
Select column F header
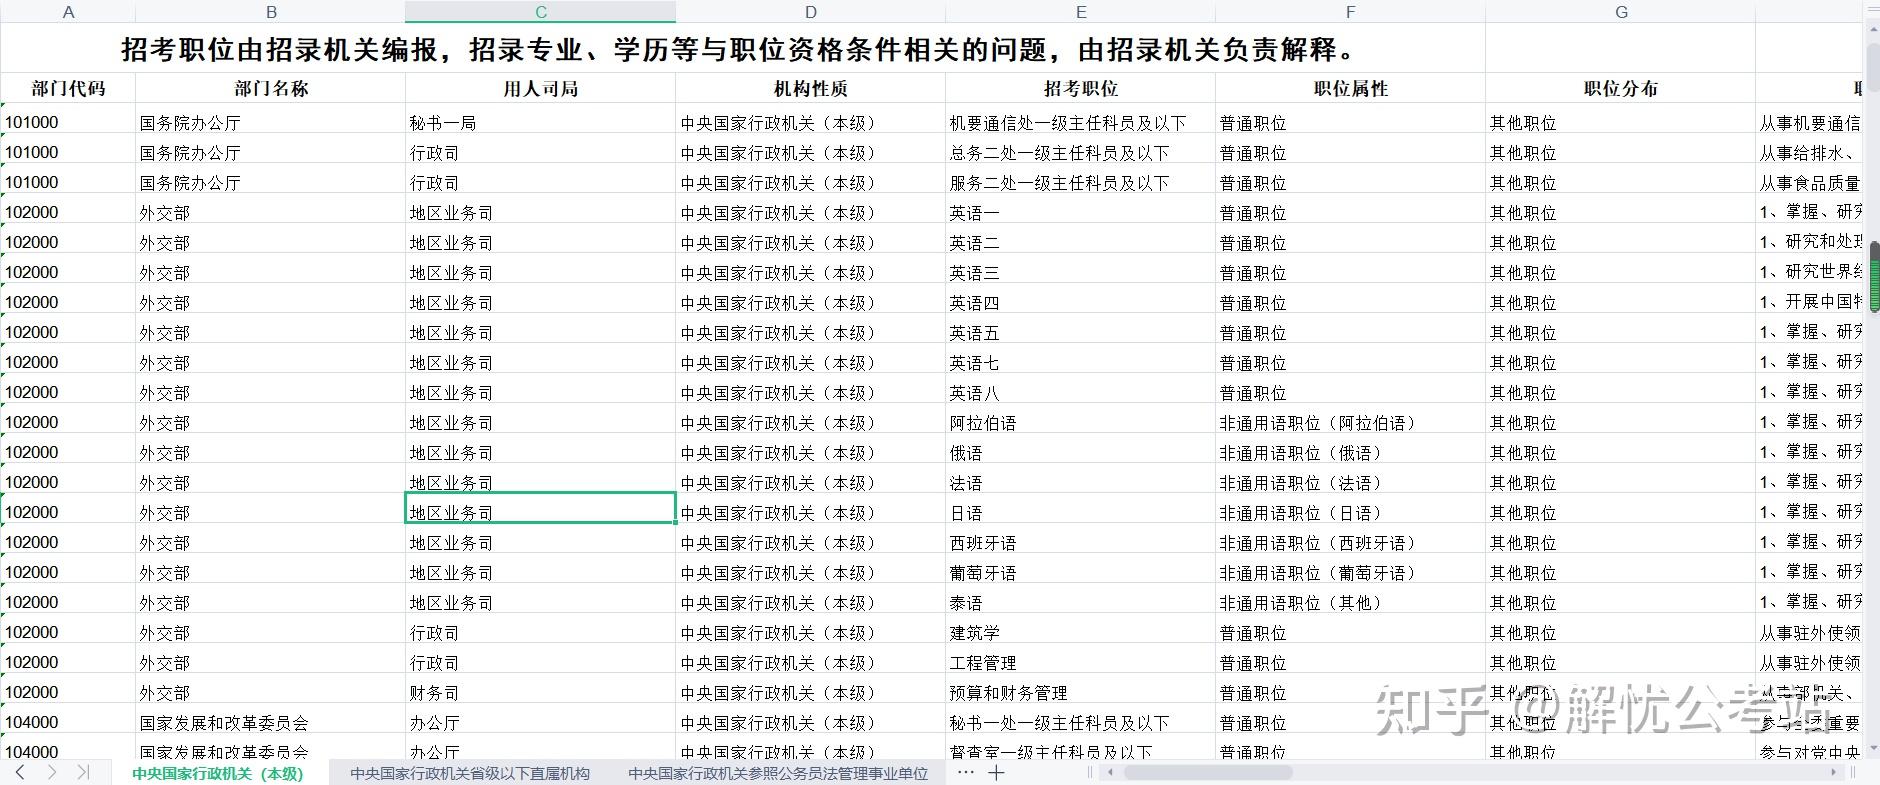point(1351,12)
